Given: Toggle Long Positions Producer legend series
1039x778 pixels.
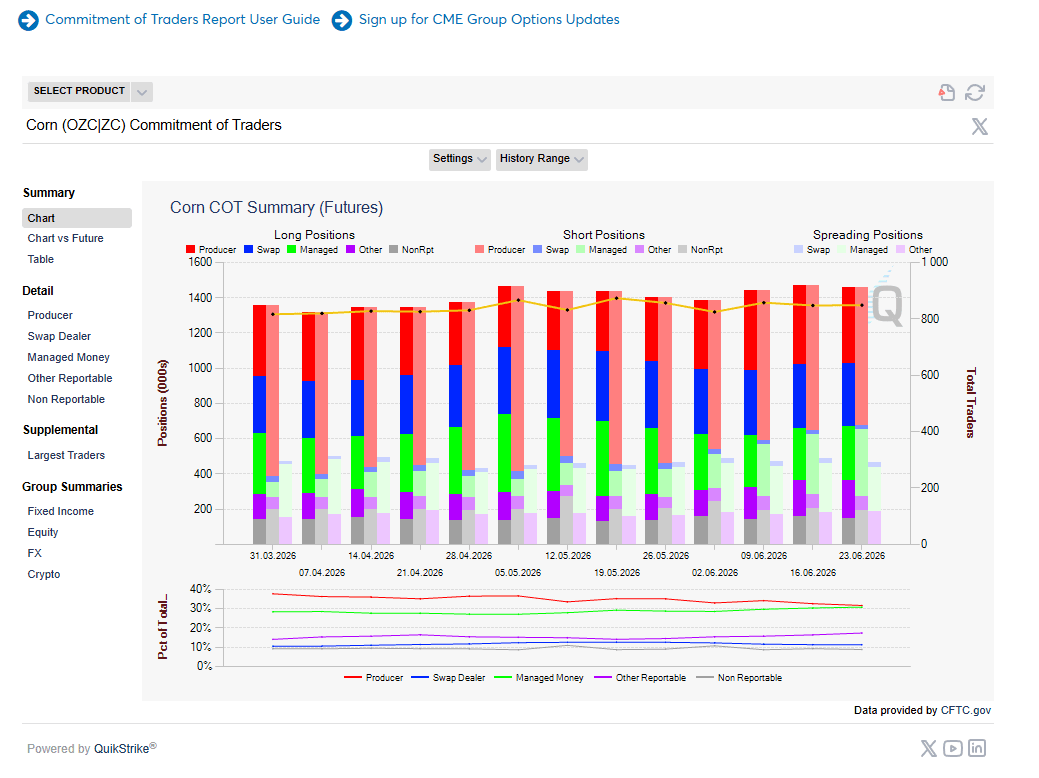Looking at the screenshot, I should [x=211, y=250].
